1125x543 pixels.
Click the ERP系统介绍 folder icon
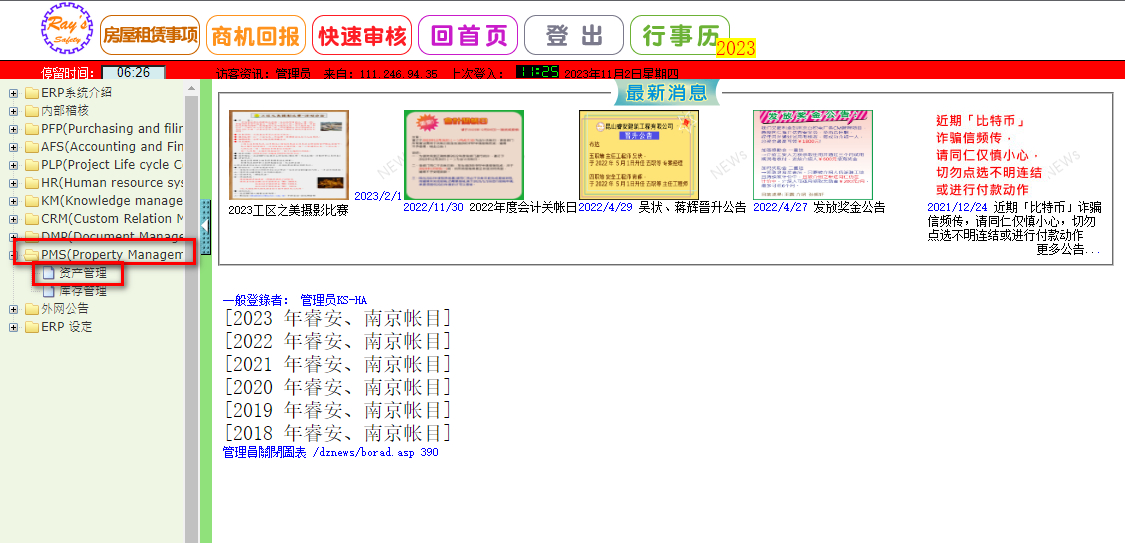pos(32,93)
